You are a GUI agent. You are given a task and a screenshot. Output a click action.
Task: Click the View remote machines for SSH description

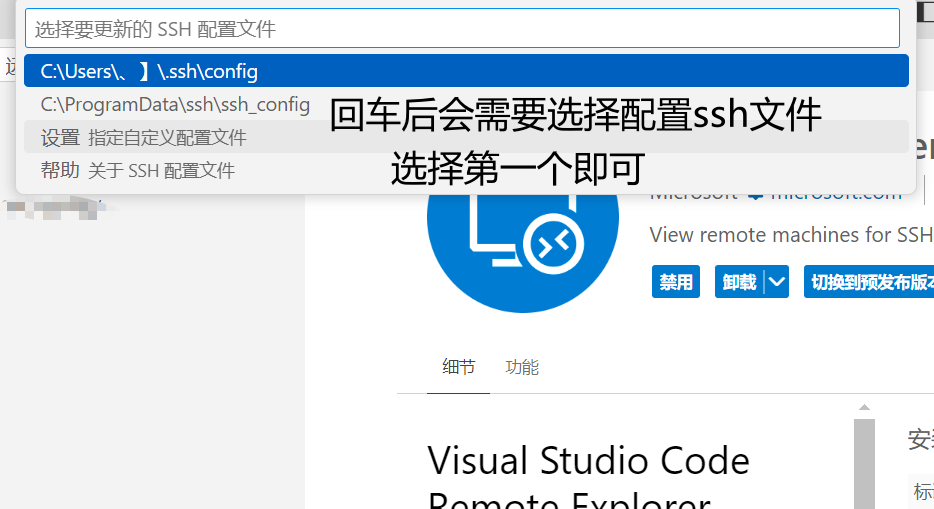(792, 235)
